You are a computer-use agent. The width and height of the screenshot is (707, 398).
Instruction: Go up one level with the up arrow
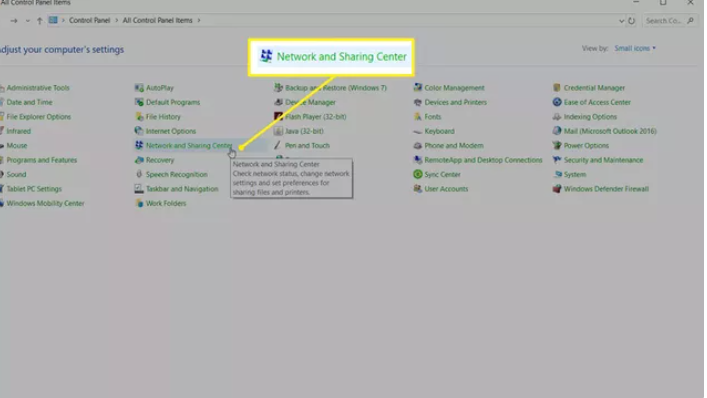[x=40, y=21]
